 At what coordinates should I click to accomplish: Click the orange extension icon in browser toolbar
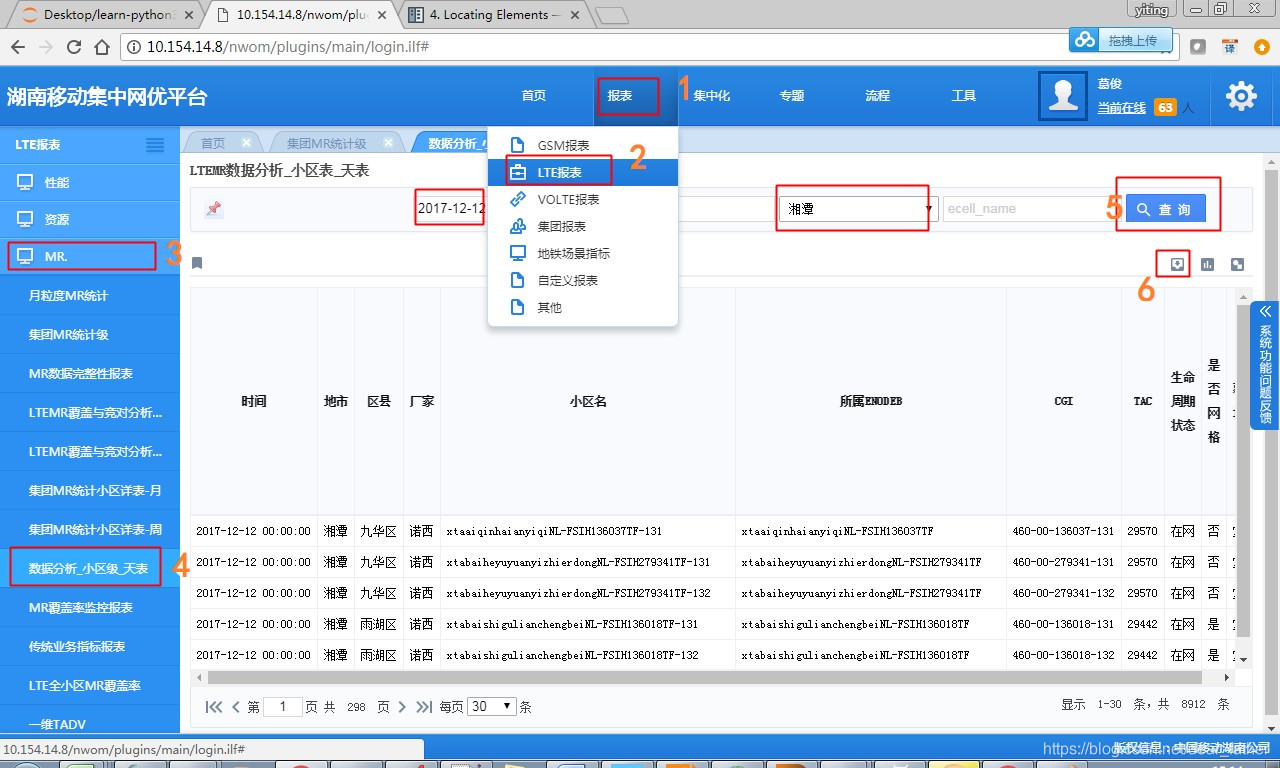click(x=1263, y=47)
